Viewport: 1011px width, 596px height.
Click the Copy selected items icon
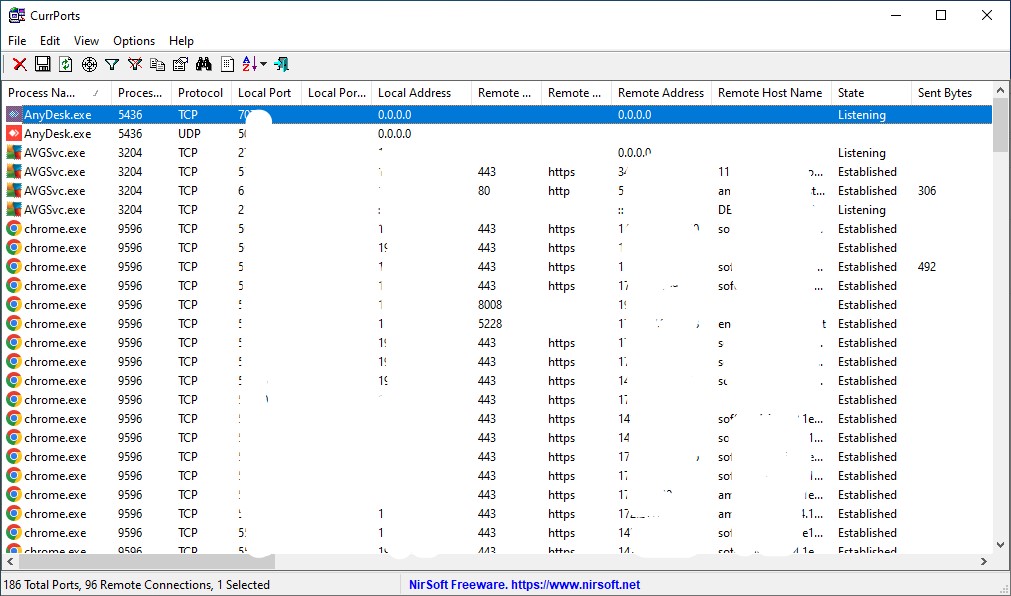[157, 64]
